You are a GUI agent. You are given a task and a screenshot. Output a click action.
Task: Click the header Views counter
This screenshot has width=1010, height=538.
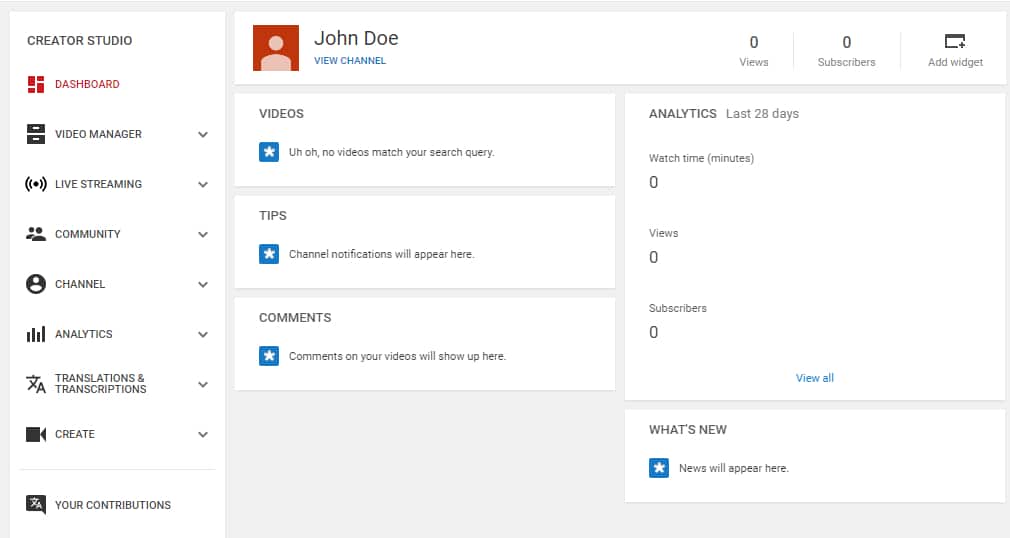(754, 52)
